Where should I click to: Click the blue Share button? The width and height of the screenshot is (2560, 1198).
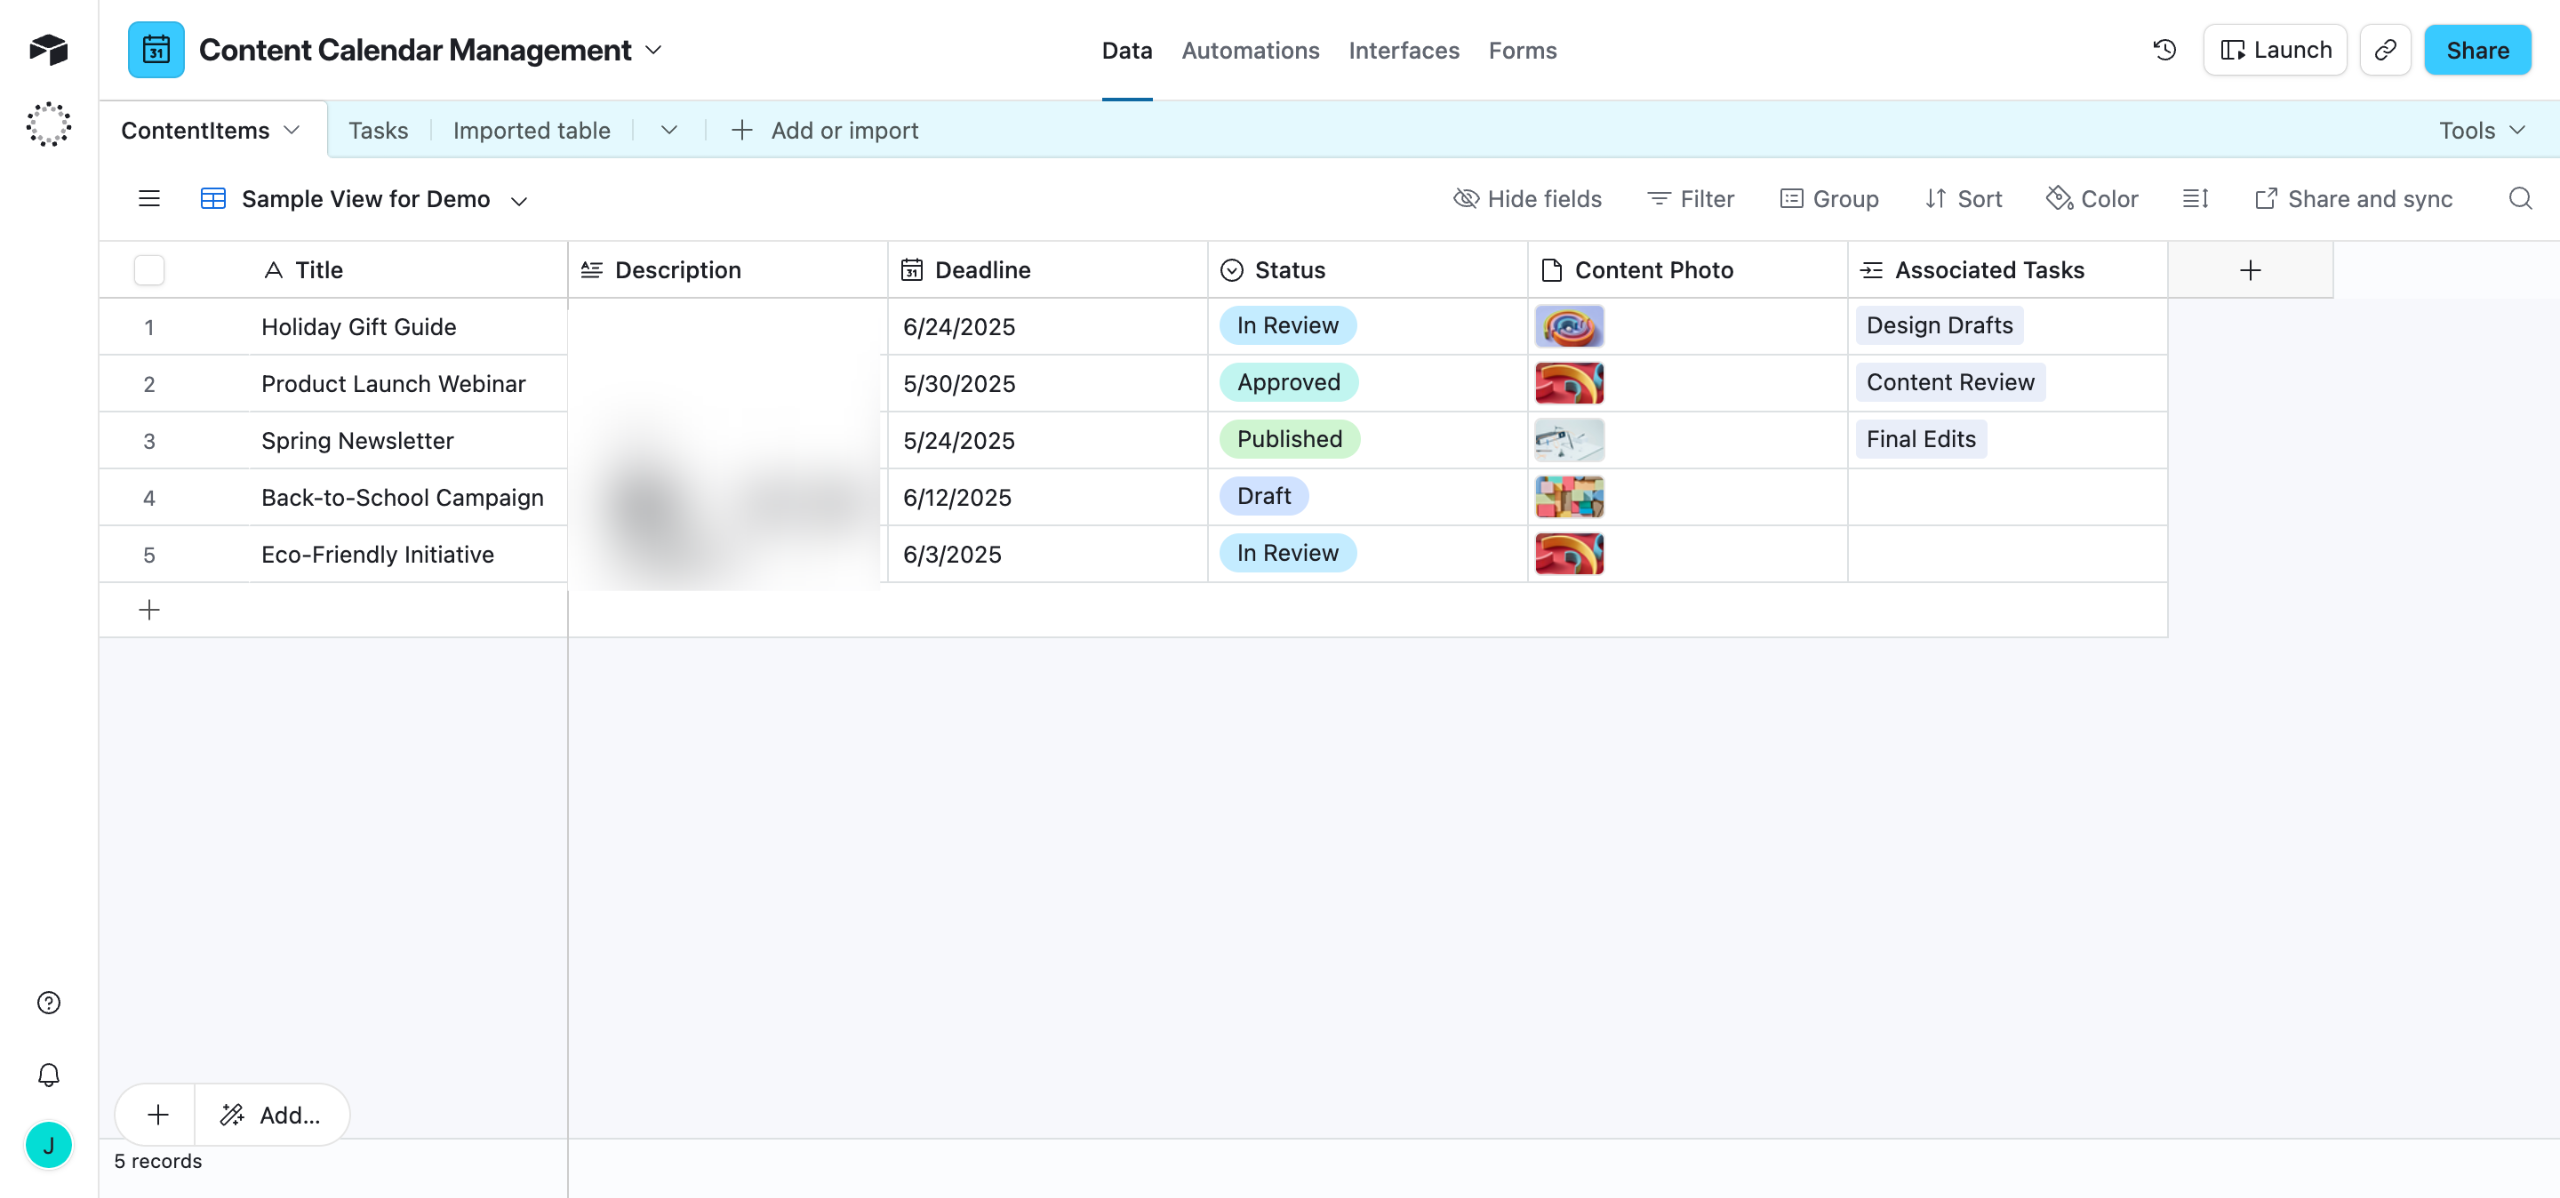coord(2477,50)
